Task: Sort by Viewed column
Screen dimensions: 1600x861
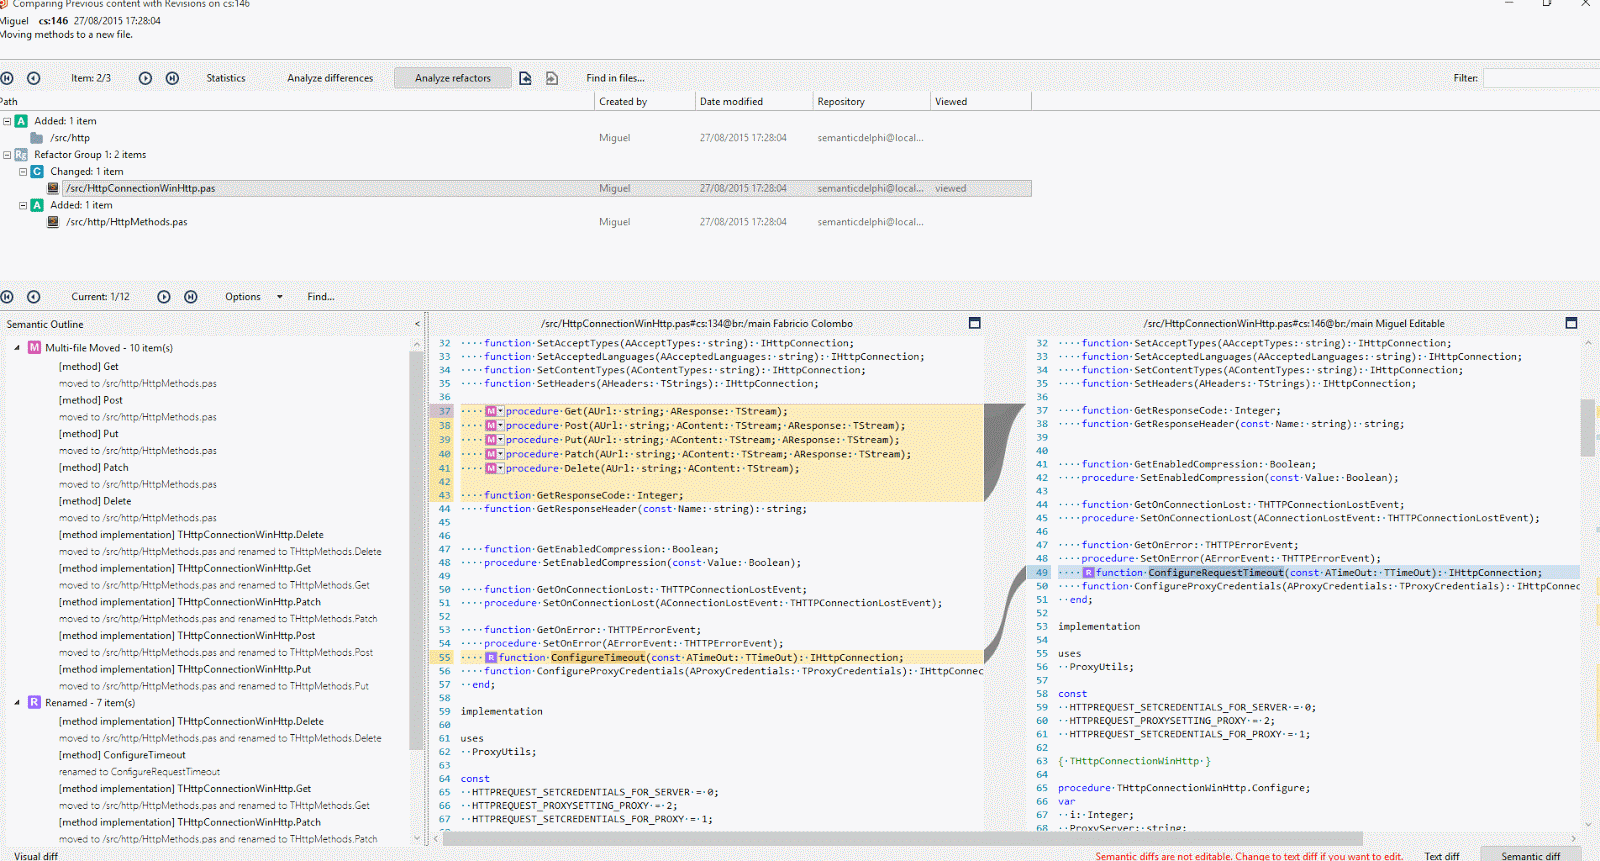Action: click(980, 102)
